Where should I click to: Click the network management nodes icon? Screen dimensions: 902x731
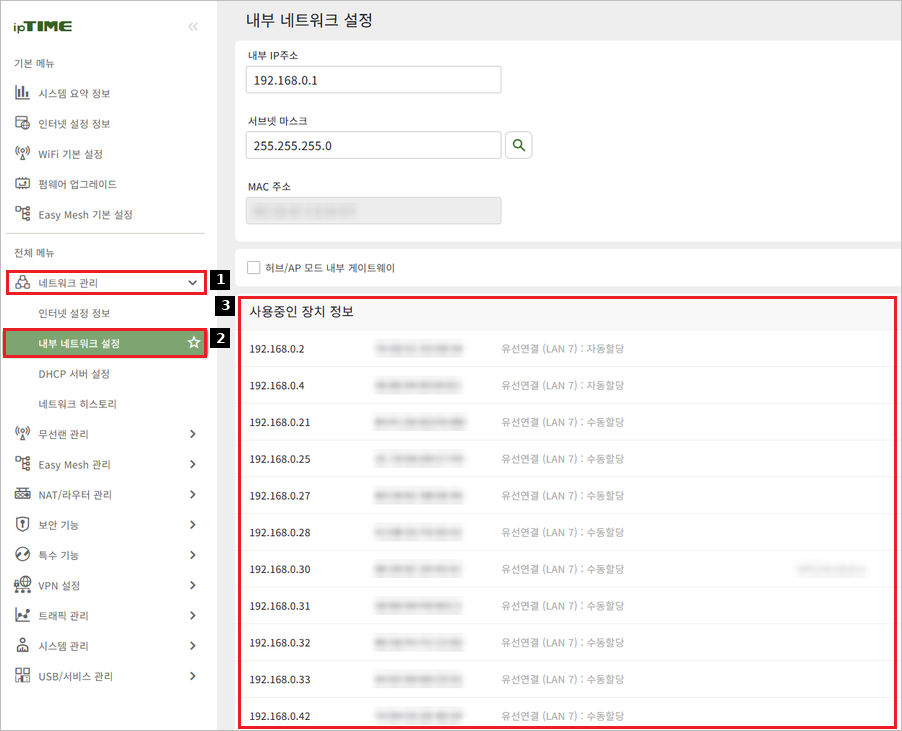click(22, 282)
